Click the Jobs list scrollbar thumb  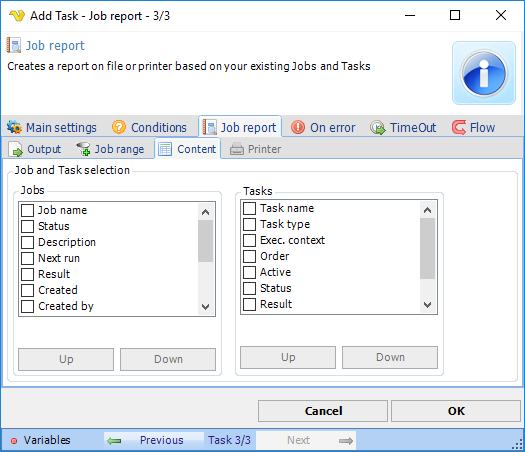(206, 241)
